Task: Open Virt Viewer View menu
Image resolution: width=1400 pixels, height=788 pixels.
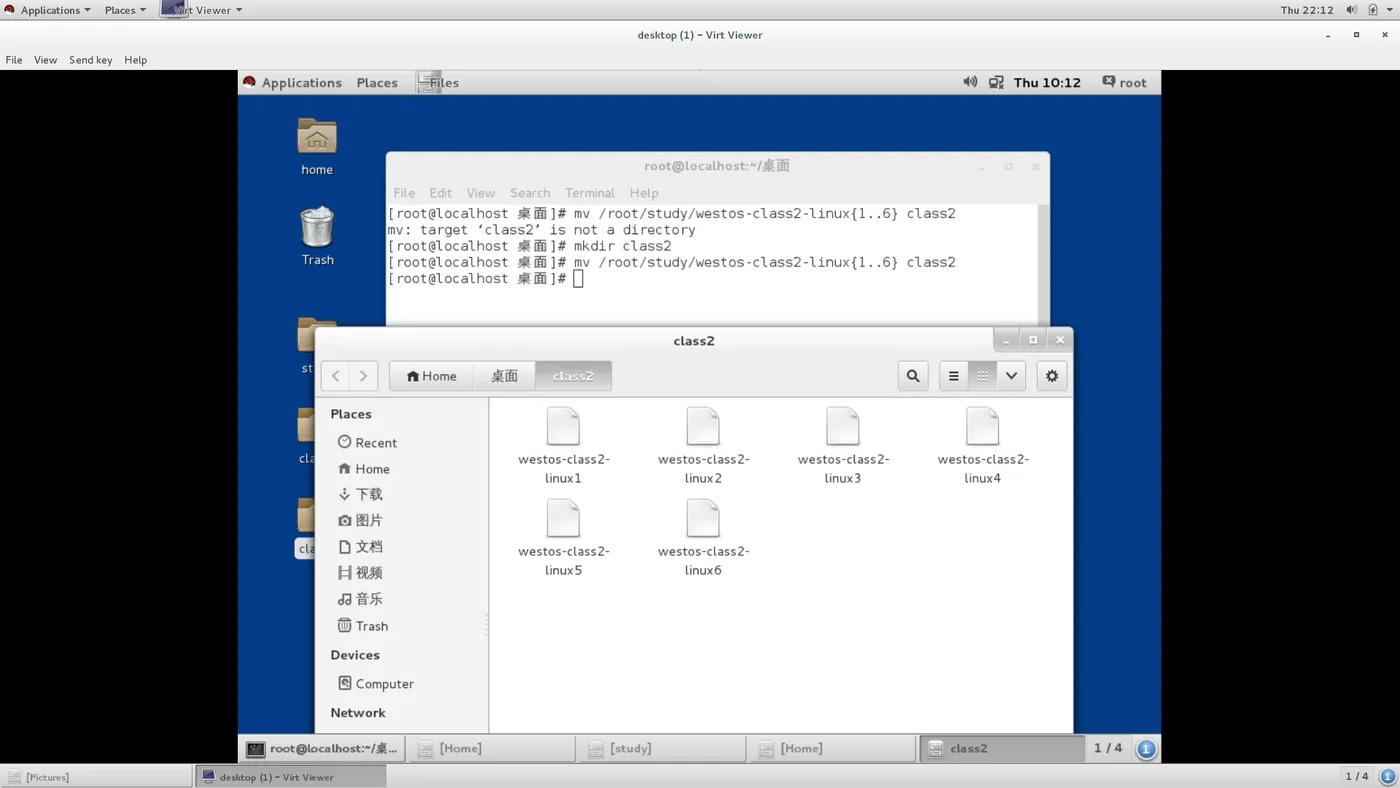Action: click(45, 60)
